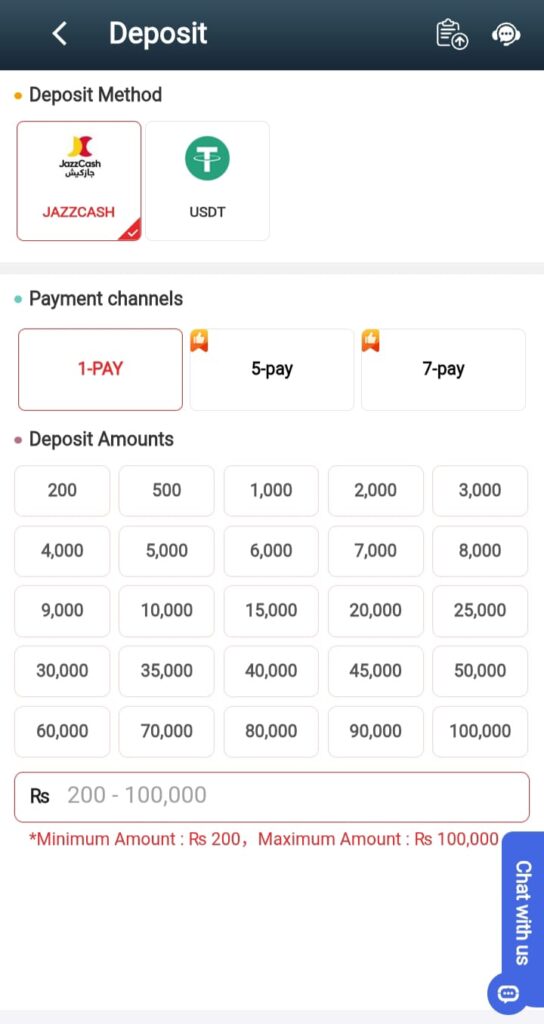
Task: Focus the Rs amount input field
Action: pos(272,797)
